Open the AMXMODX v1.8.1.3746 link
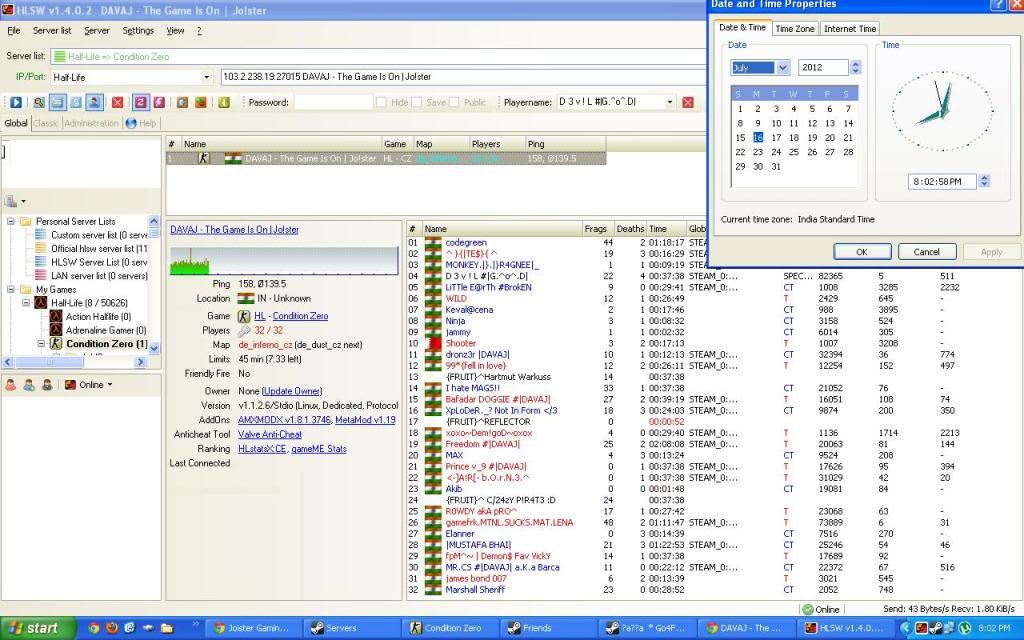This screenshot has width=1024, height=640. [x=285, y=420]
